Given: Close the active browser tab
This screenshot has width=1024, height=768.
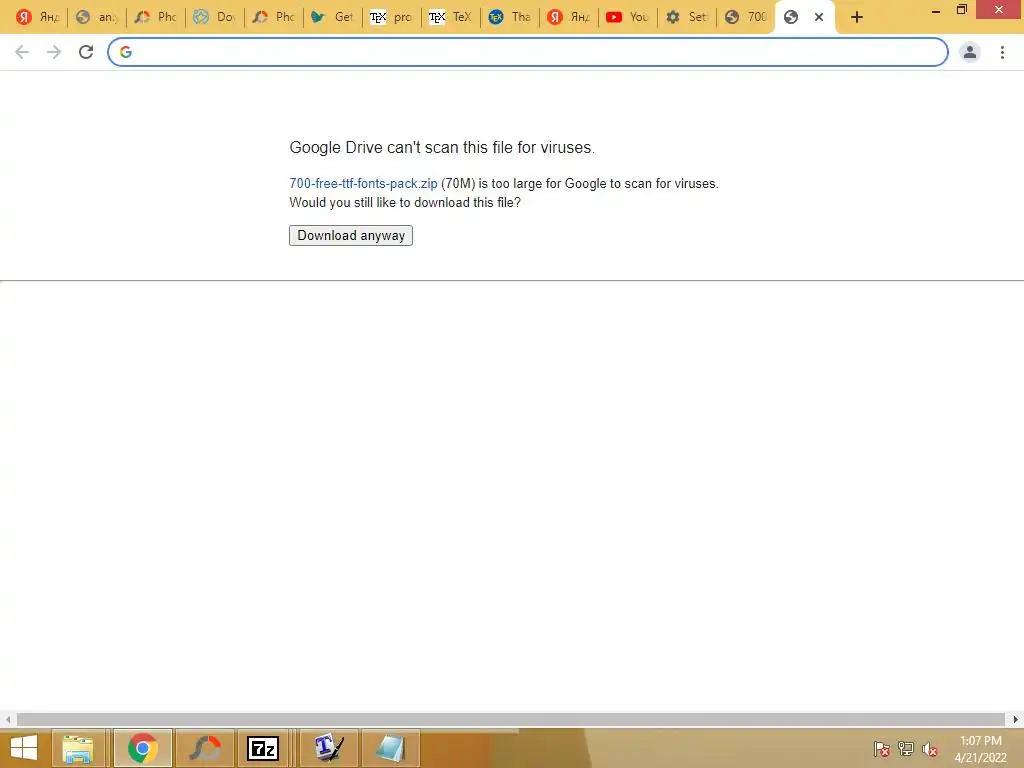Looking at the screenshot, I should (x=819, y=18).
